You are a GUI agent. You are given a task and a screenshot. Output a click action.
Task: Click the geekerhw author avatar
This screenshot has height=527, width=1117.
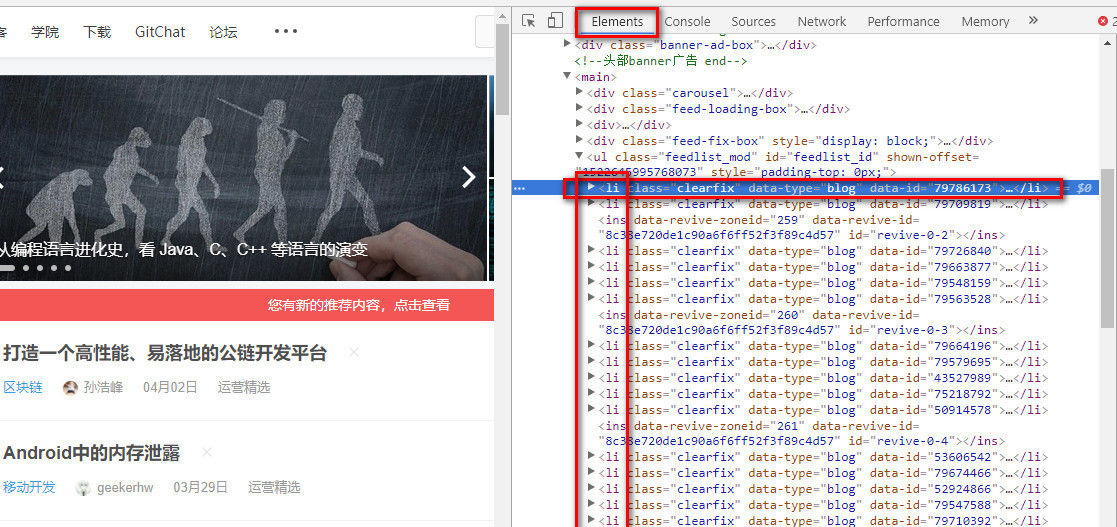point(83,488)
